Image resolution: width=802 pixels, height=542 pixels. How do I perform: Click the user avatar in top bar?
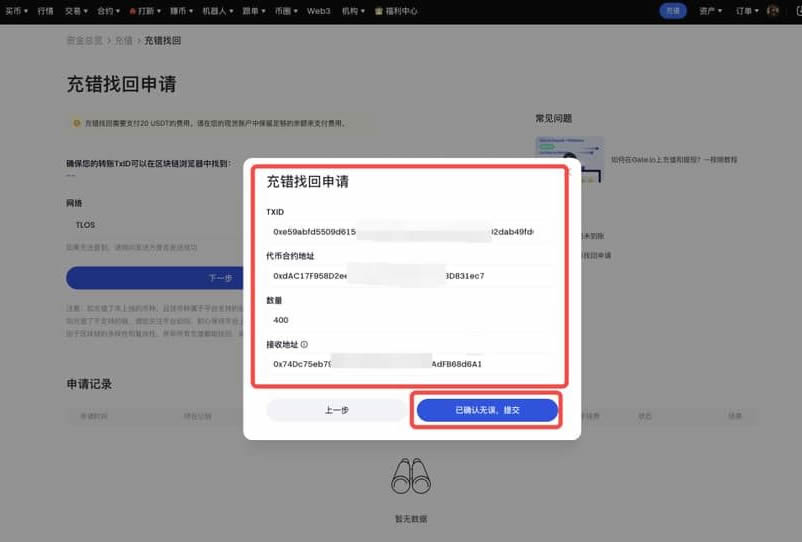[x=773, y=10]
